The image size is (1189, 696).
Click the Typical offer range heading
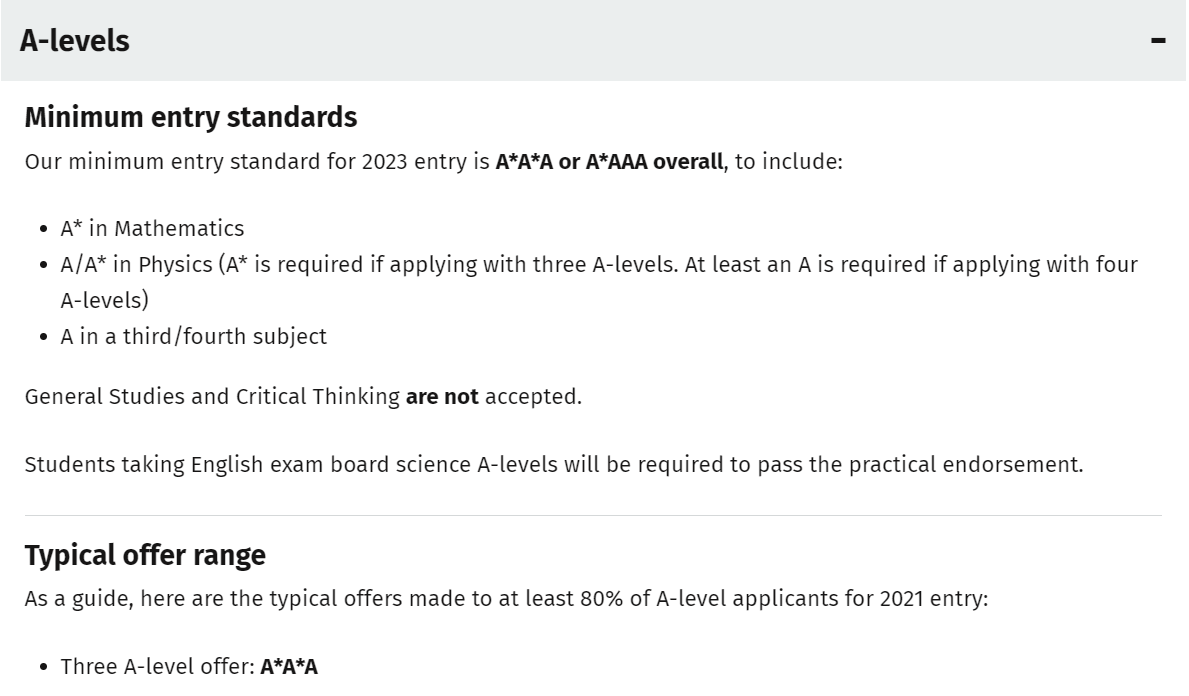click(145, 555)
